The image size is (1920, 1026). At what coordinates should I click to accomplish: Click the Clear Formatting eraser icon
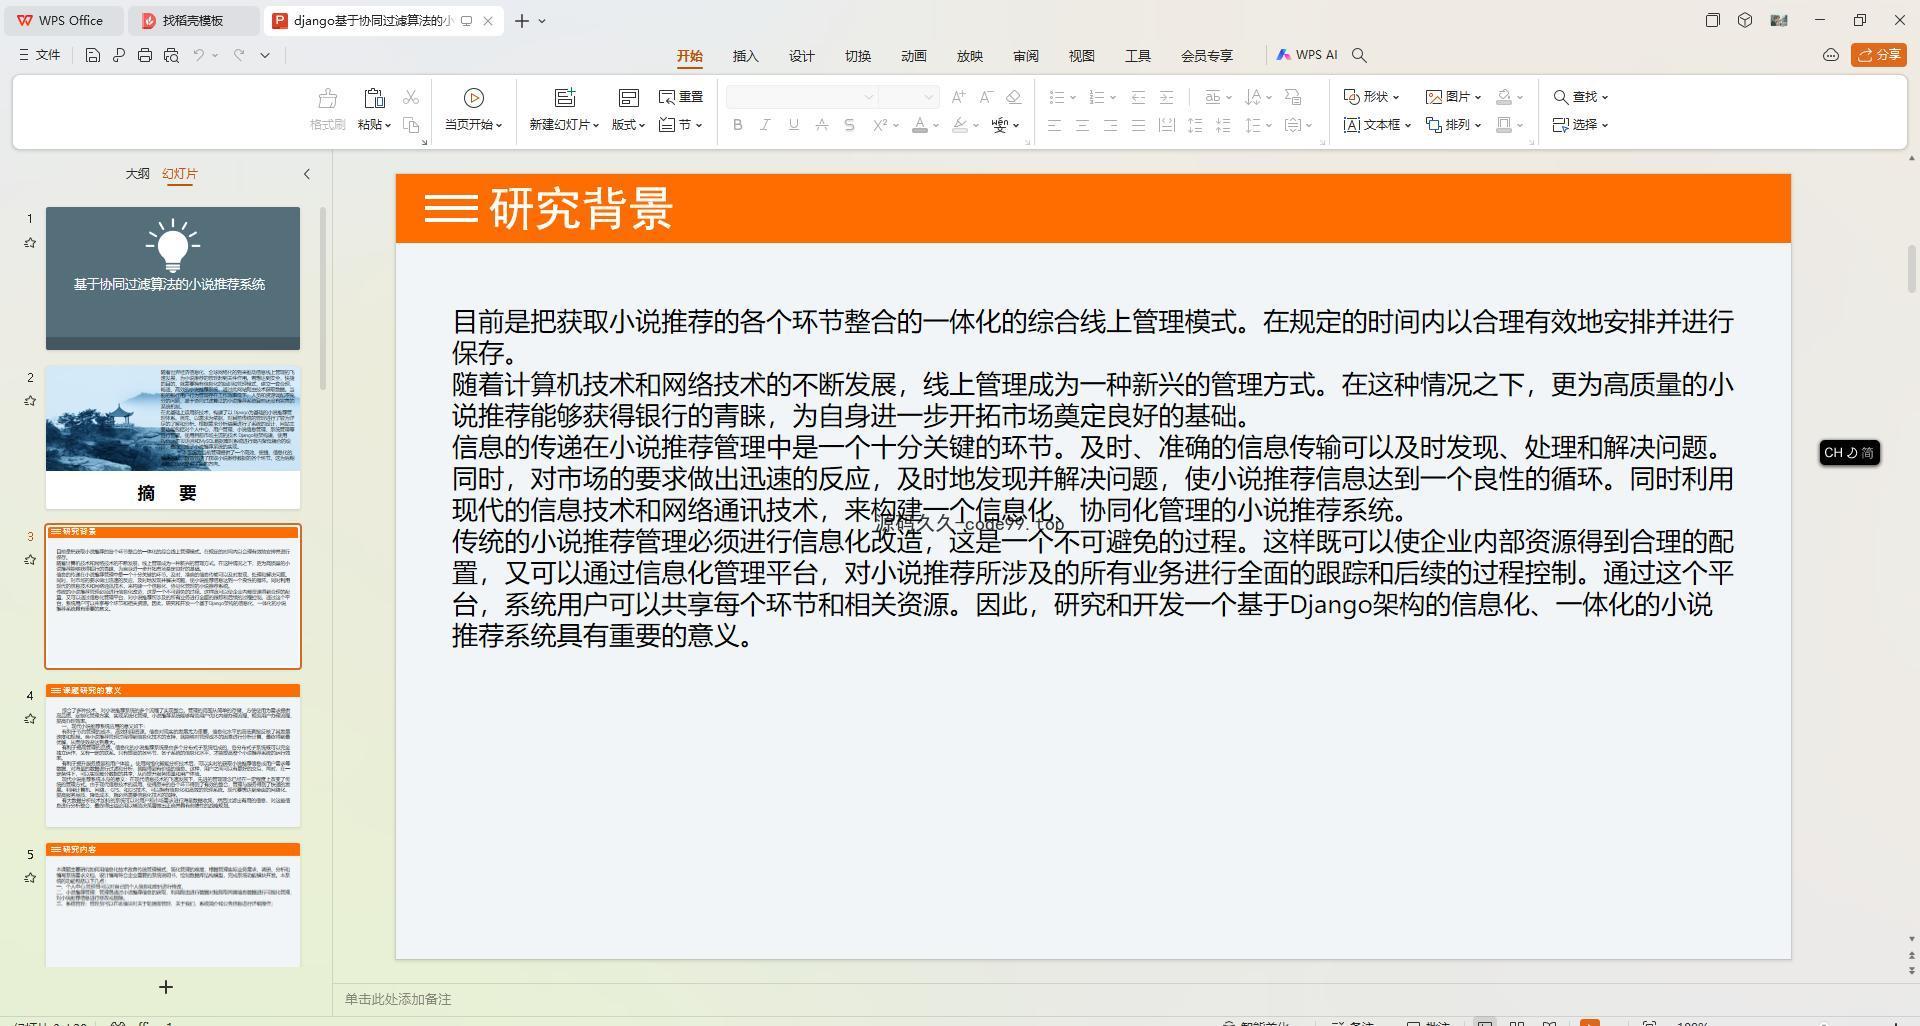(1013, 97)
